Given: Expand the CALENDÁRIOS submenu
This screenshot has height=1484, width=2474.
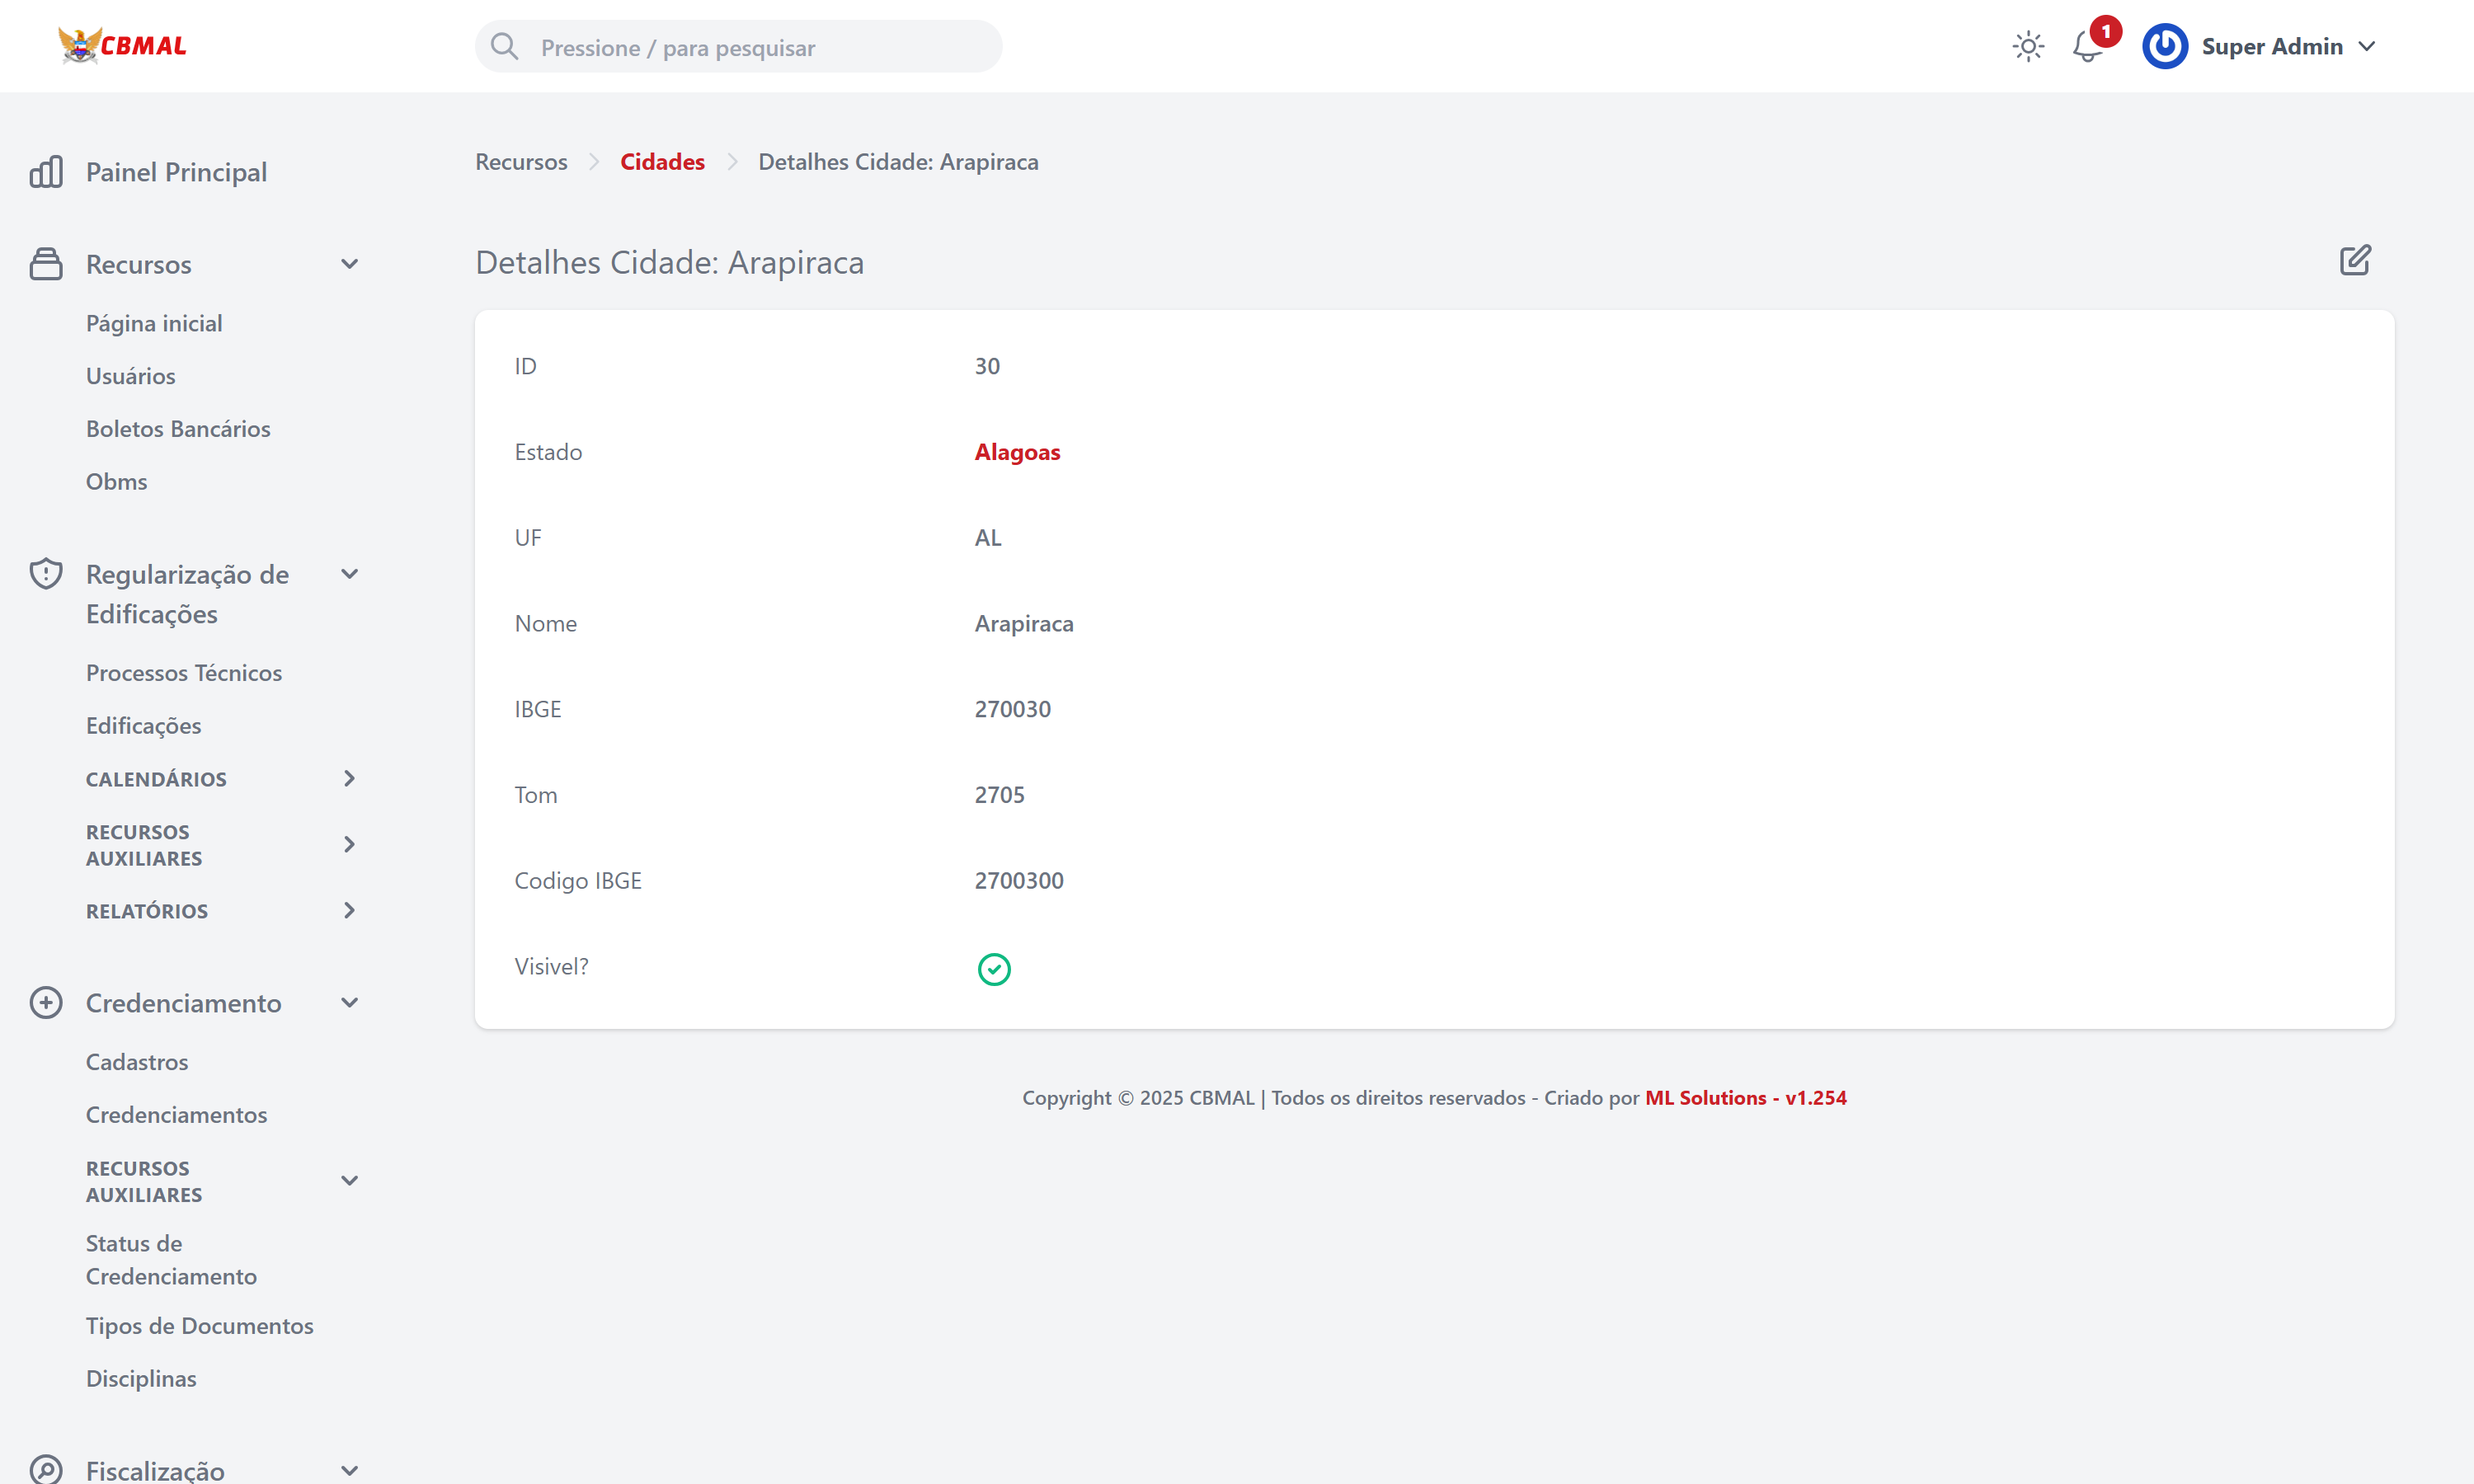Looking at the screenshot, I should pos(349,779).
